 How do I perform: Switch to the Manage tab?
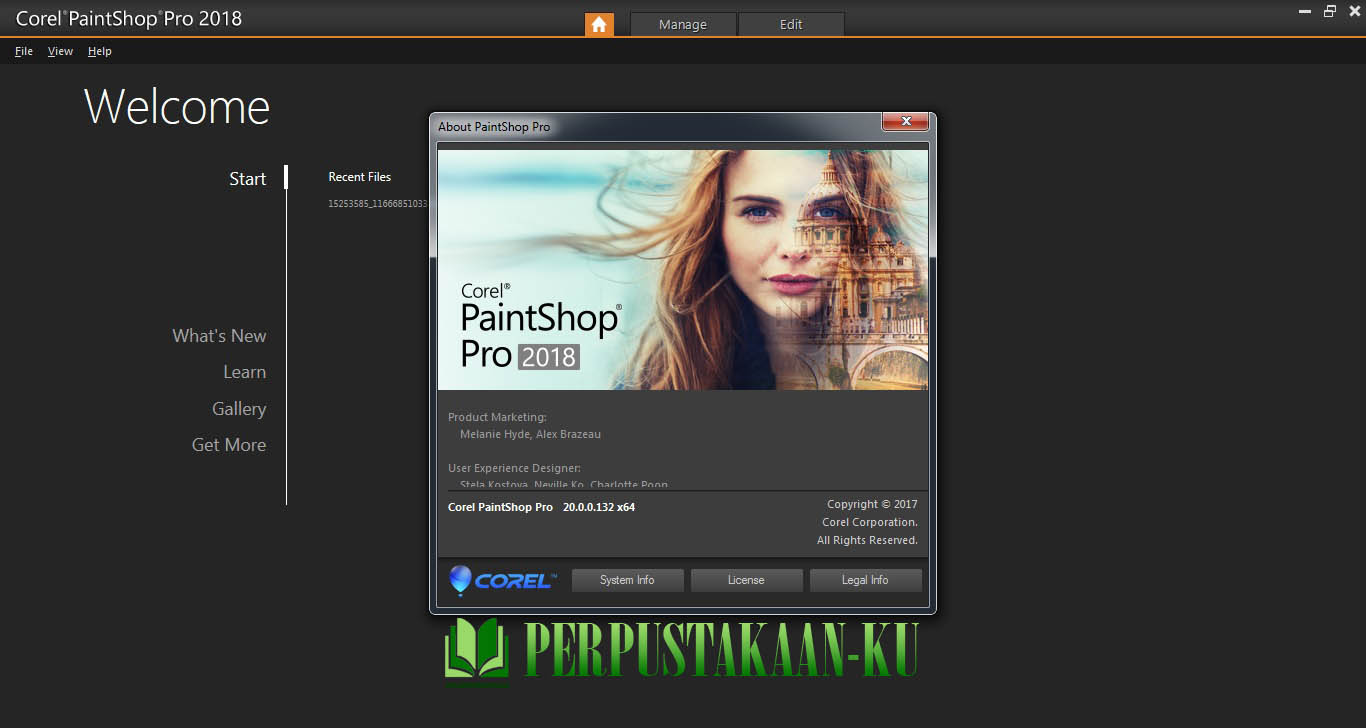click(x=683, y=24)
